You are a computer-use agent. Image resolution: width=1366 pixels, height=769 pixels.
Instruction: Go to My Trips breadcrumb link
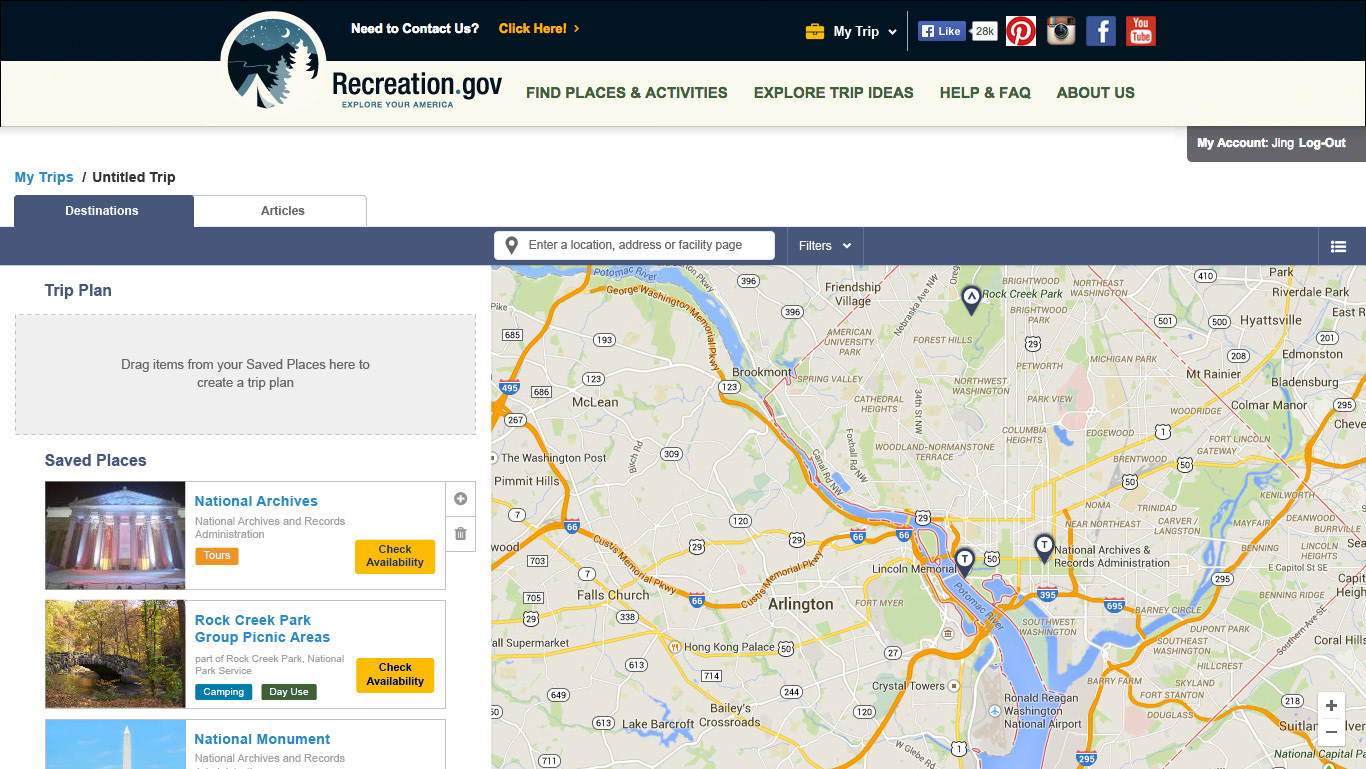(x=44, y=177)
